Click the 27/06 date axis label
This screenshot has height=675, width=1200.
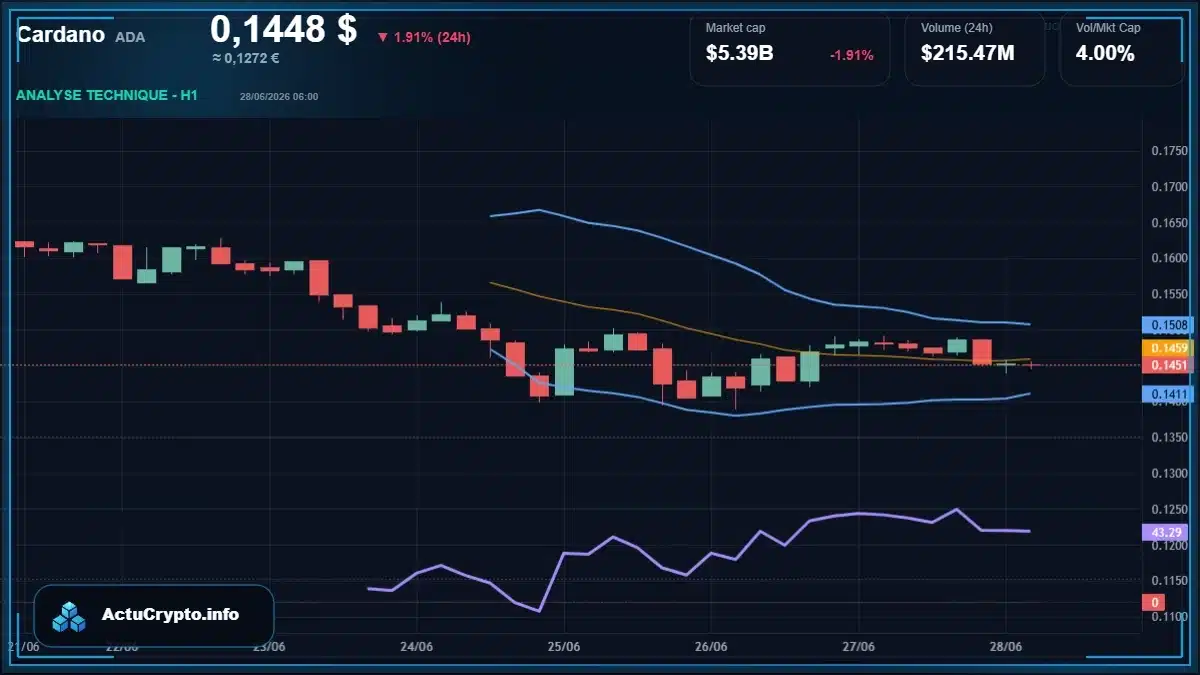pyautogui.click(x=859, y=647)
